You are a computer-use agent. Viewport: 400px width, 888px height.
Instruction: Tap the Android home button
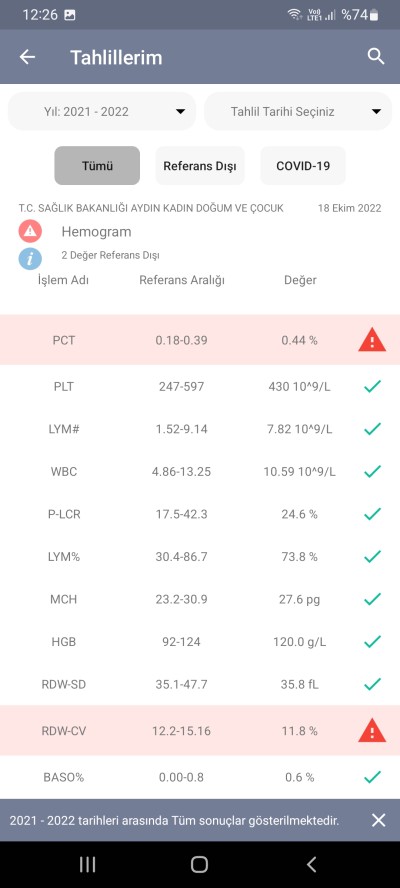(199, 864)
